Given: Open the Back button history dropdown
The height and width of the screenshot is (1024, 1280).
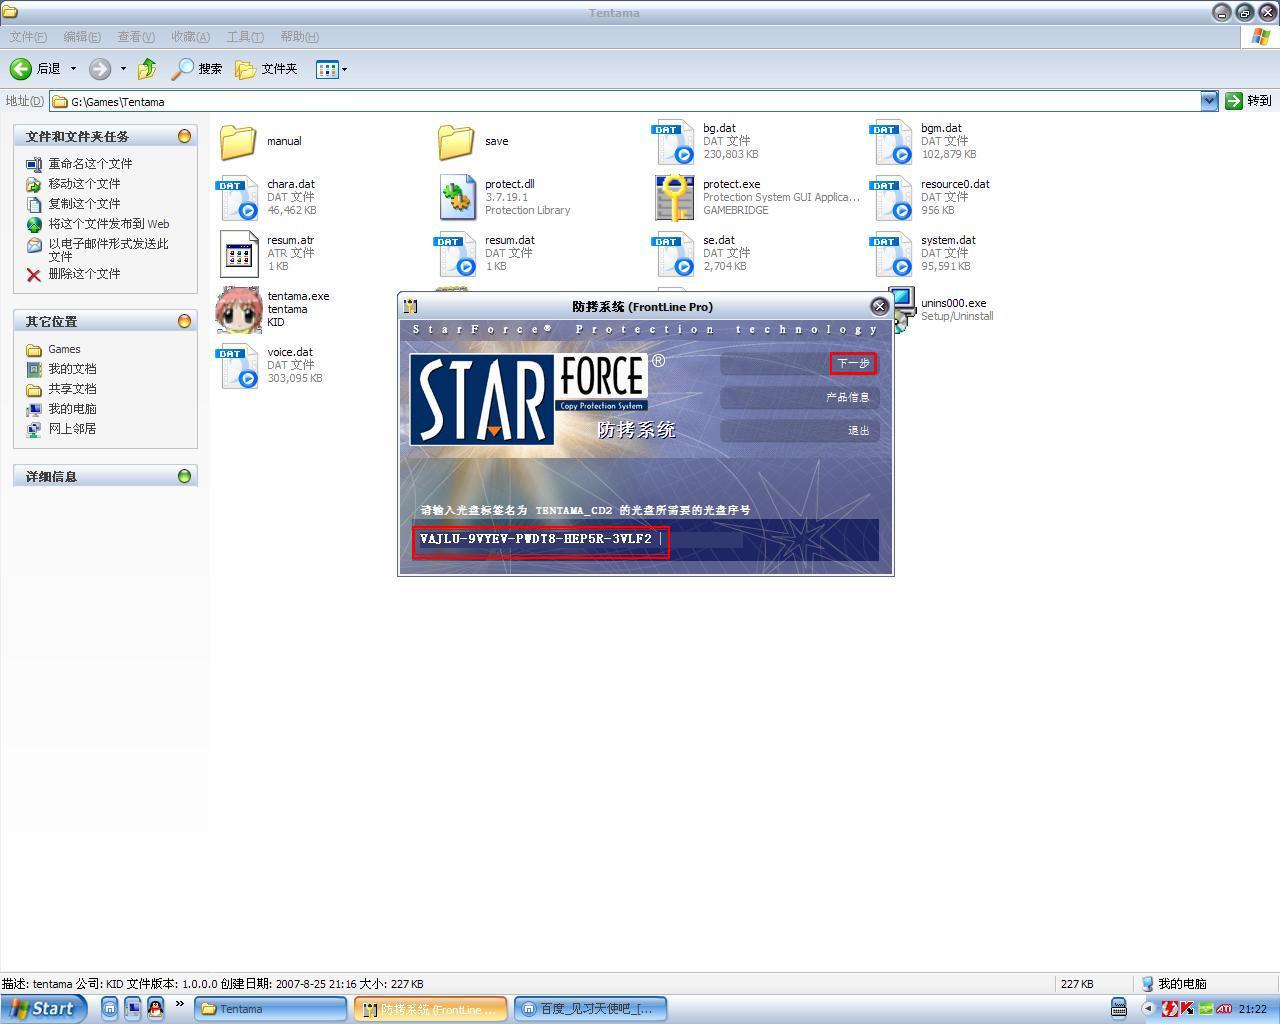Looking at the screenshot, I should pyautogui.click(x=73, y=69).
